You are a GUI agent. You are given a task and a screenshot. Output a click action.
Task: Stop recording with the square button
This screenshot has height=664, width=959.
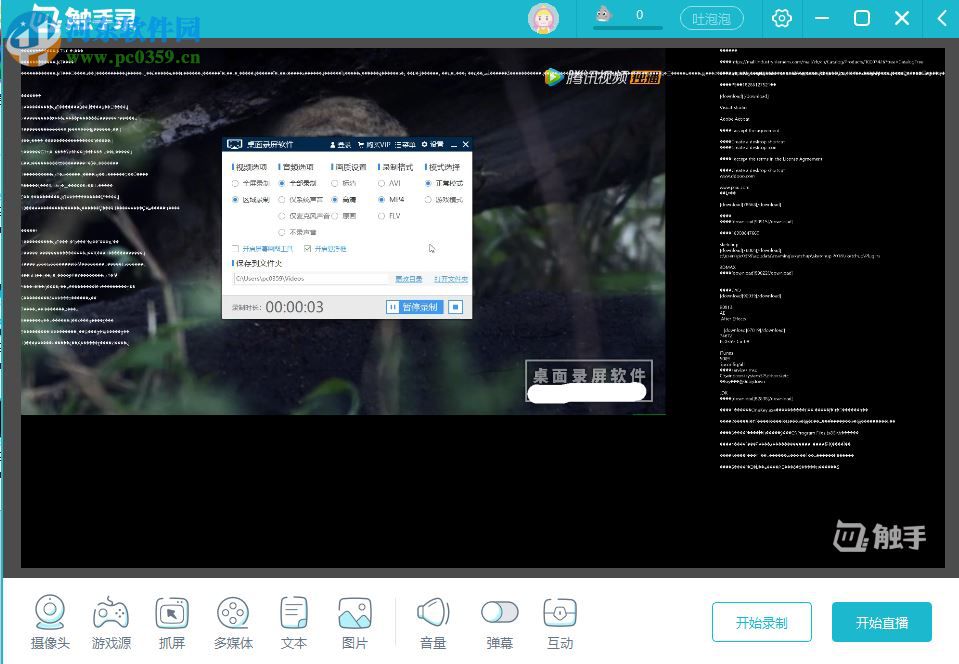(456, 307)
